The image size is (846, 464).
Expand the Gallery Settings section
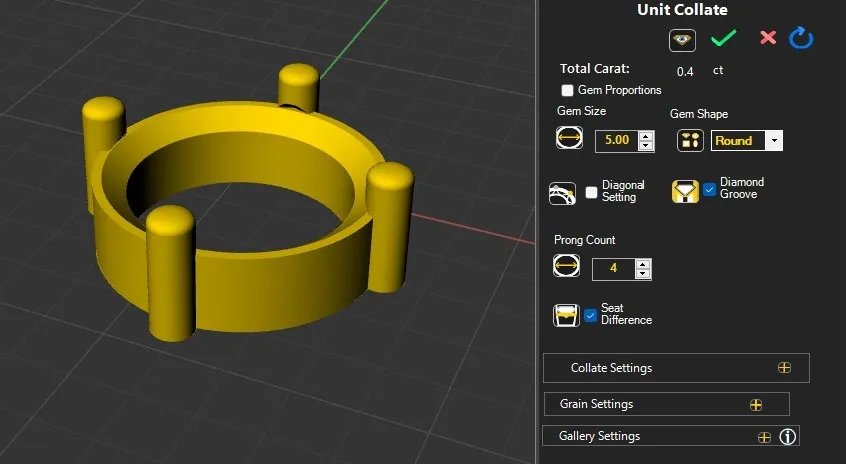tap(764, 437)
